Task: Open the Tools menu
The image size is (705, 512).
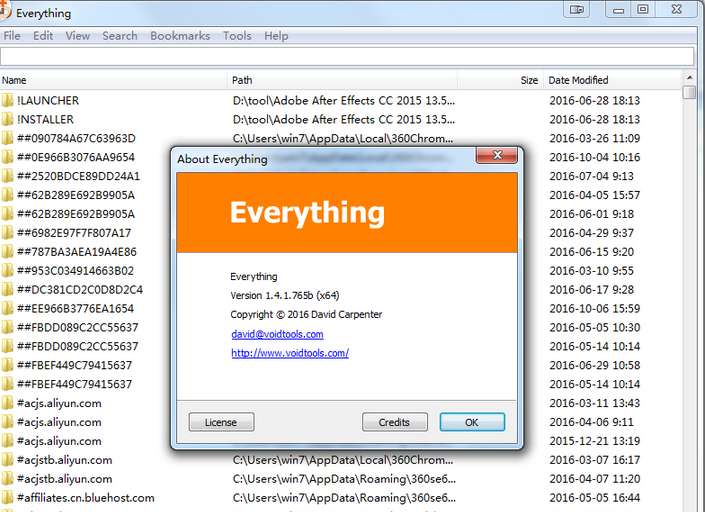Action: (x=237, y=36)
